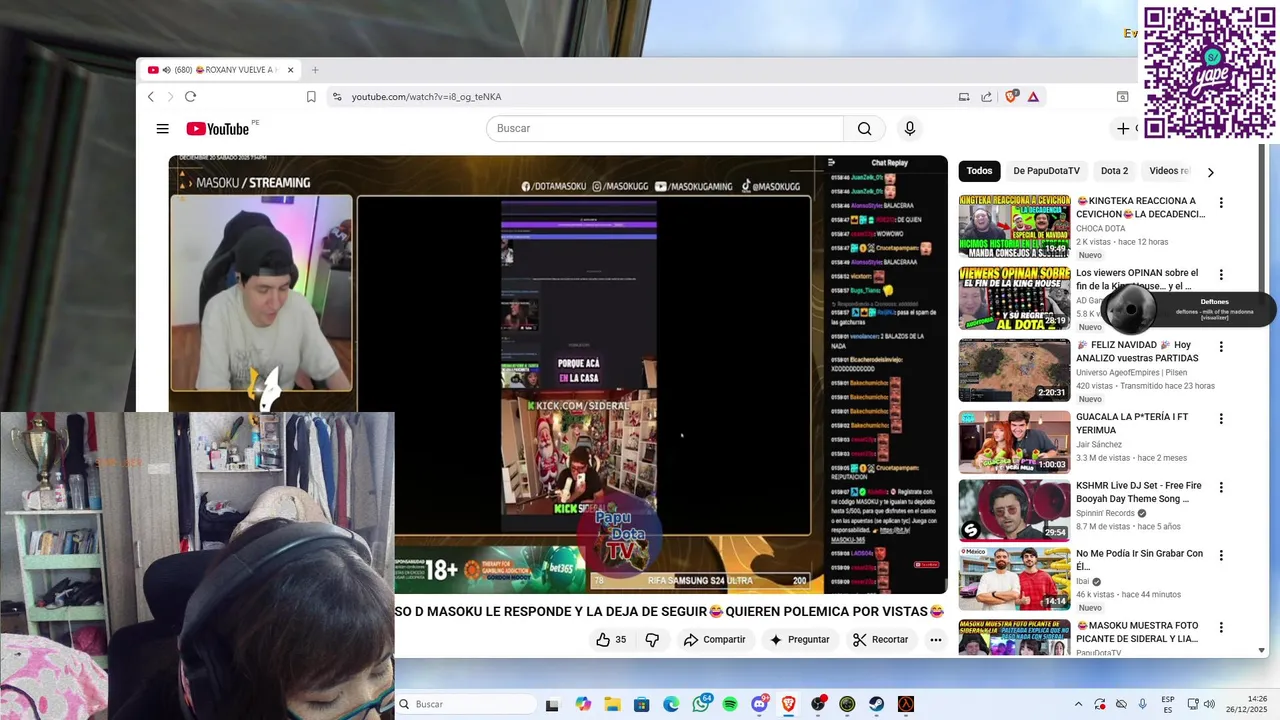The width and height of the screenshot is (1280, 720).
Task: Click the Chat Replay header
Action: [x=889, y=163]
